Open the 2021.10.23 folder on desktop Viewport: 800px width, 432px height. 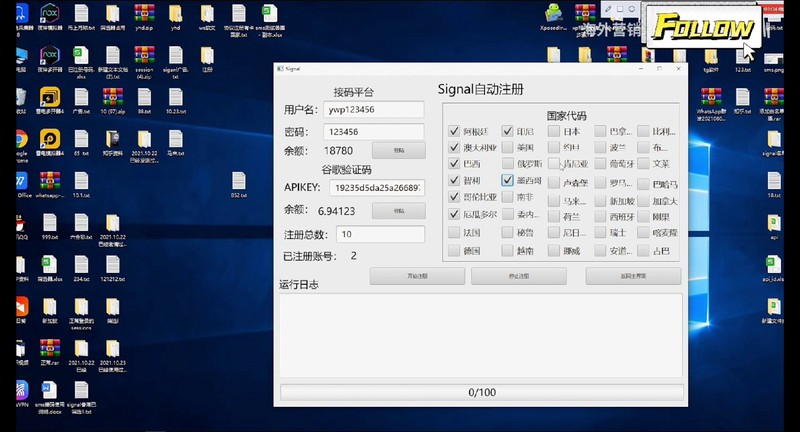(x=113, y=355)
